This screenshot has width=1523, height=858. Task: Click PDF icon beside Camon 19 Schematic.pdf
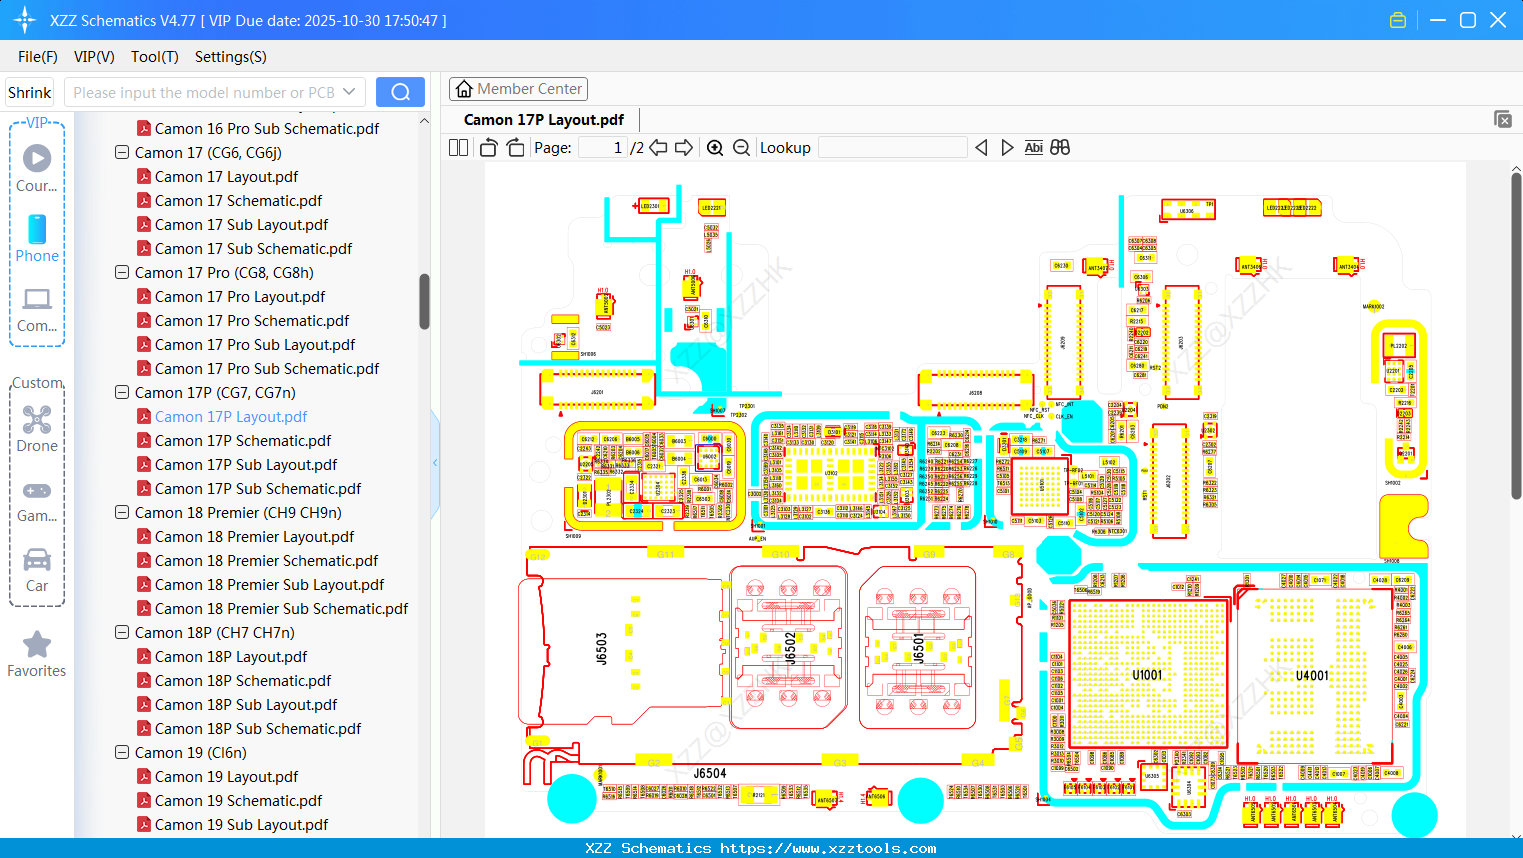click(144, 801)
